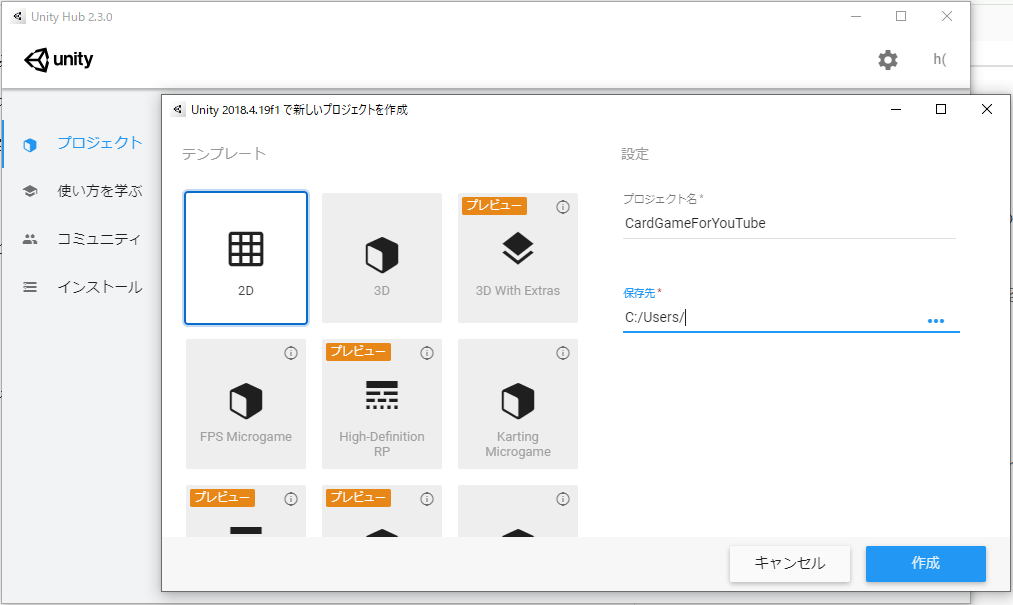Select the 3D template card
This screenshot has height=605, width=1013.
tap(382, 258)
